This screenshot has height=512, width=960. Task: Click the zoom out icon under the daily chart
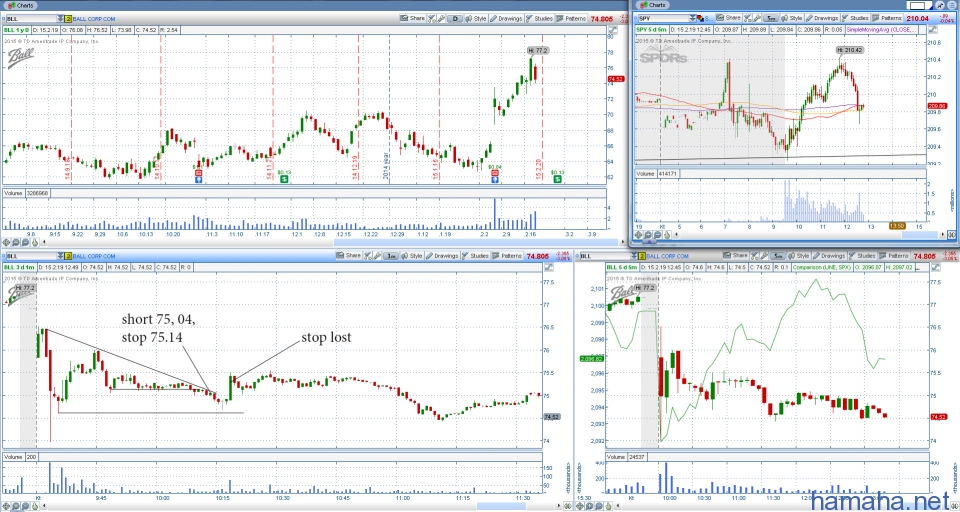click(x=25, y=242)
